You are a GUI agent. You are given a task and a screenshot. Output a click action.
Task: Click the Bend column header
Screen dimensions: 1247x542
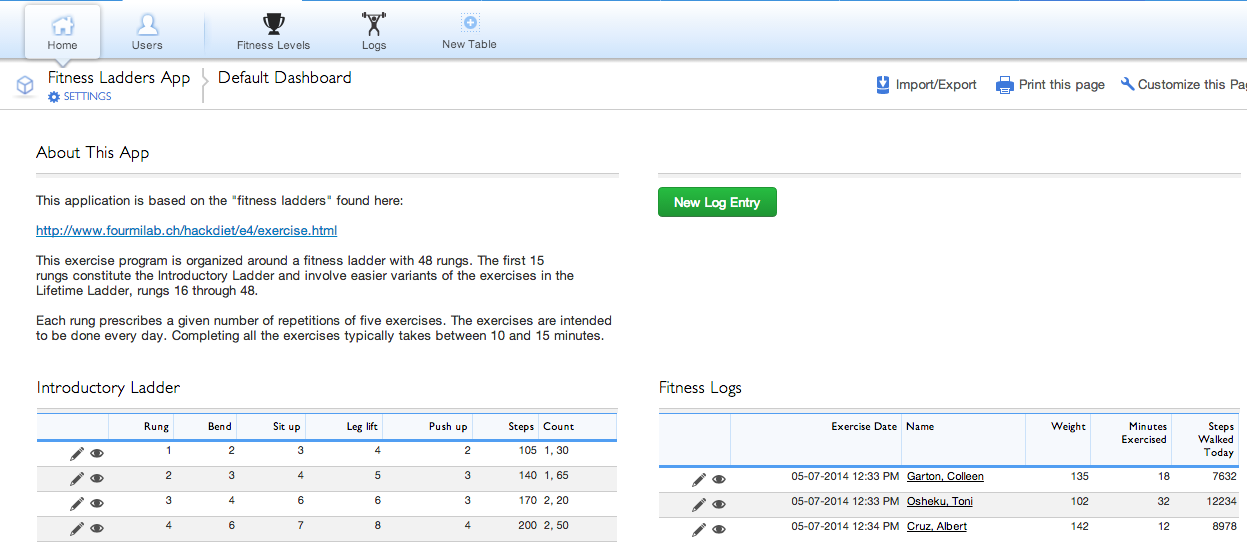coord(220,426)
